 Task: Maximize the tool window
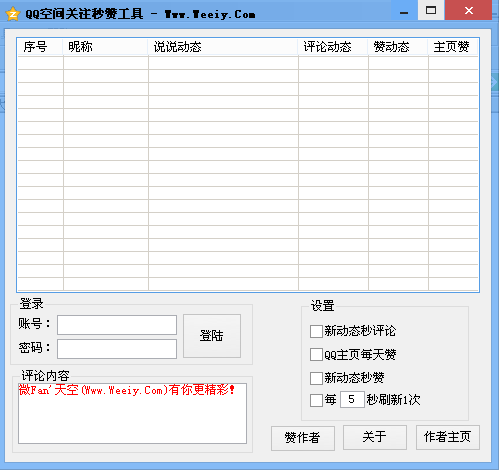[x=431, y=11]
